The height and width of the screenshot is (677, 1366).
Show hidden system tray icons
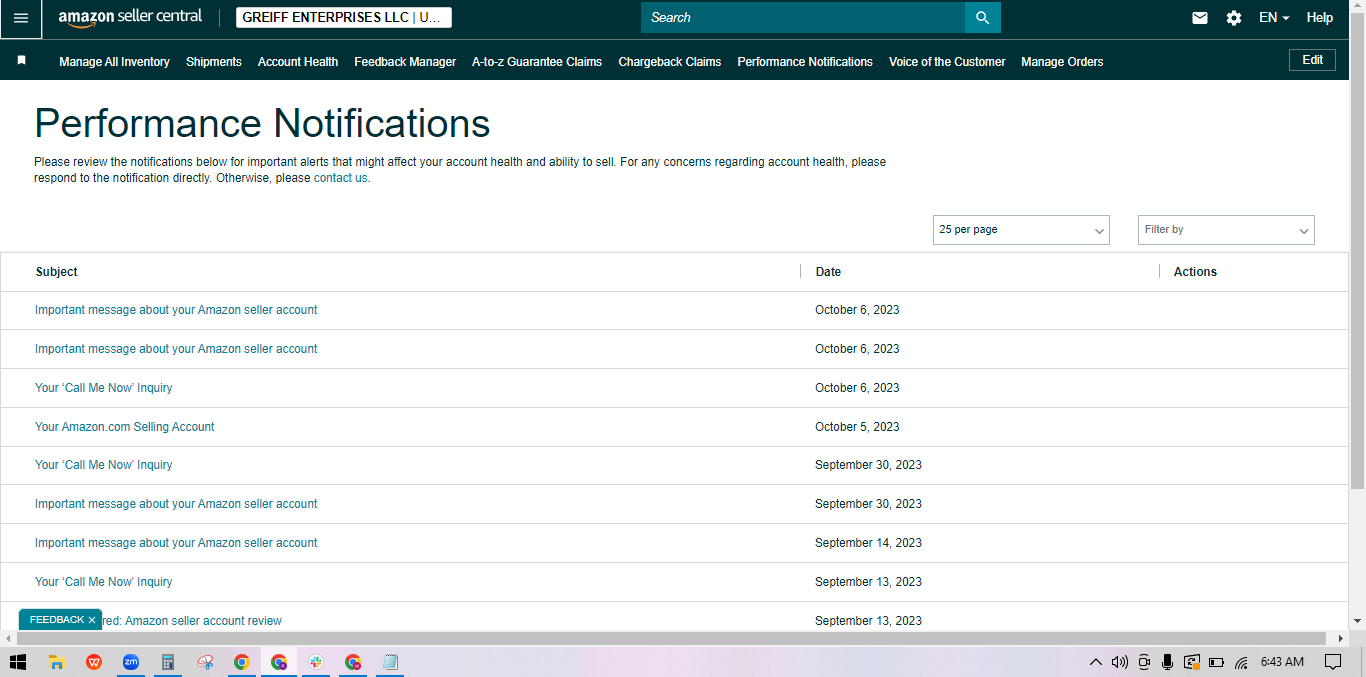pos(1096,662)
